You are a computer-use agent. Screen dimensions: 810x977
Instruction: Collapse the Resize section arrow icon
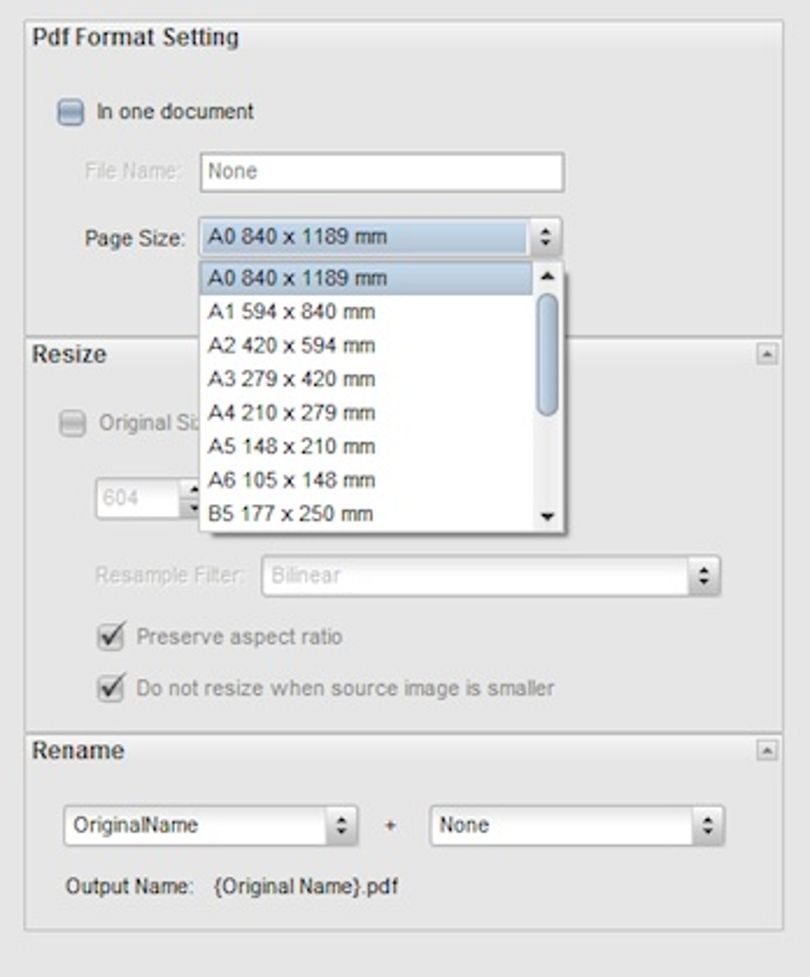[766, 355]
